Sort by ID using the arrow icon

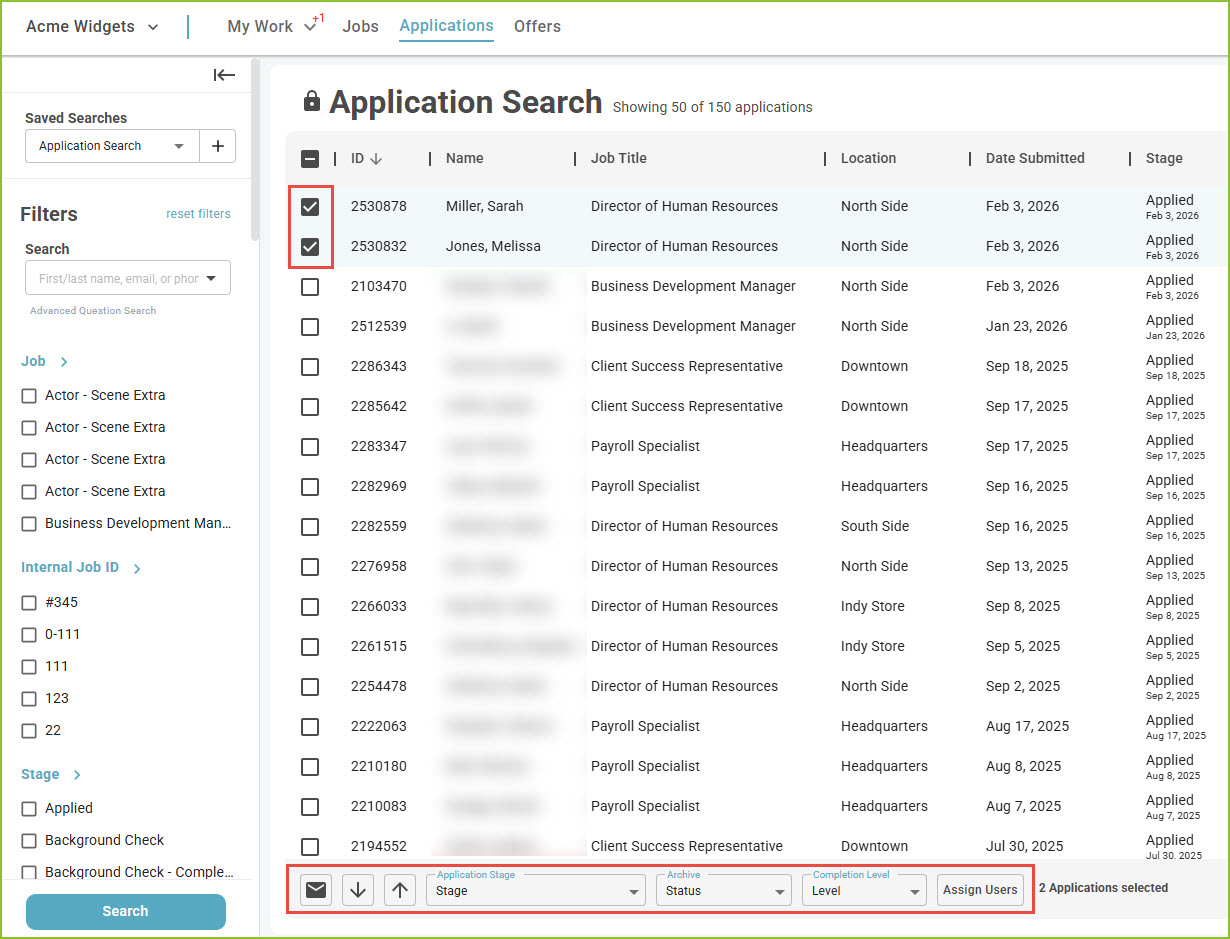(376, 158)
